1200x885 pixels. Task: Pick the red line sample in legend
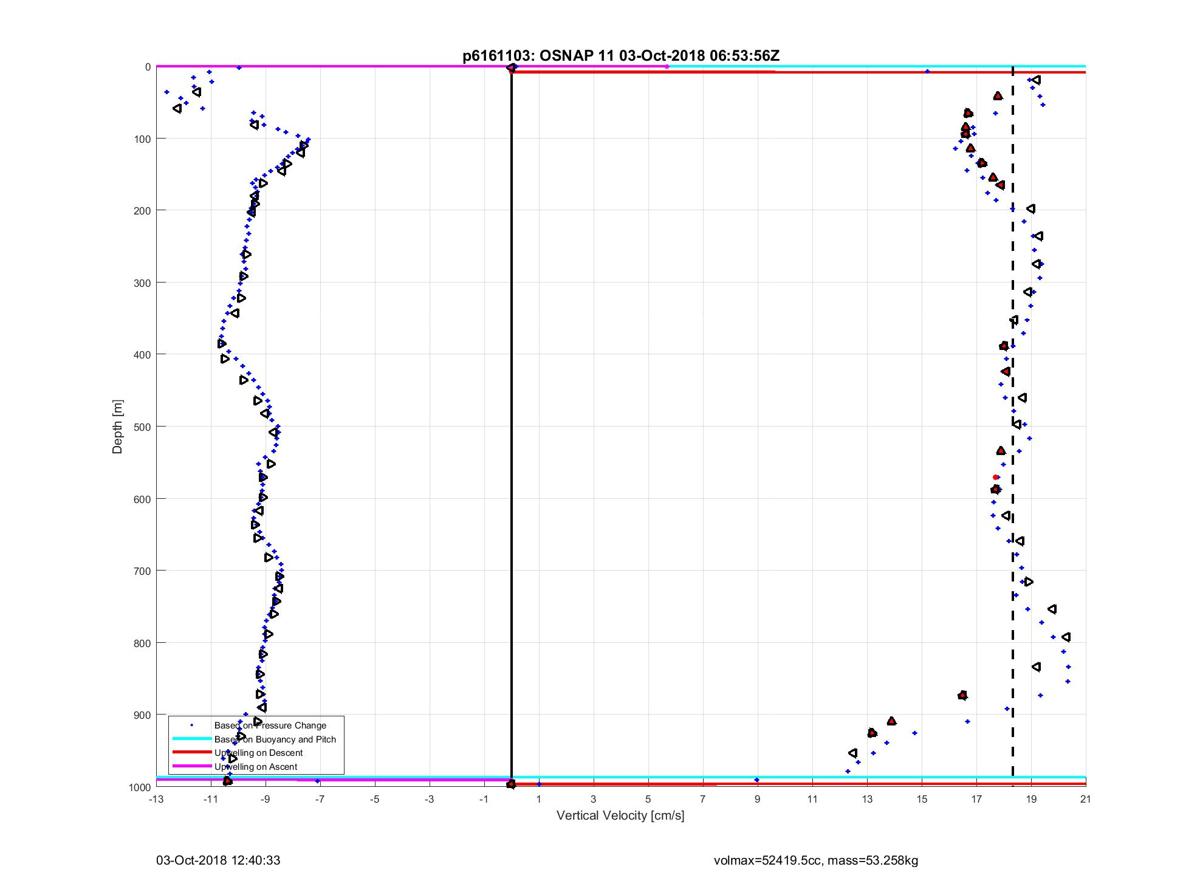(191, 753)
